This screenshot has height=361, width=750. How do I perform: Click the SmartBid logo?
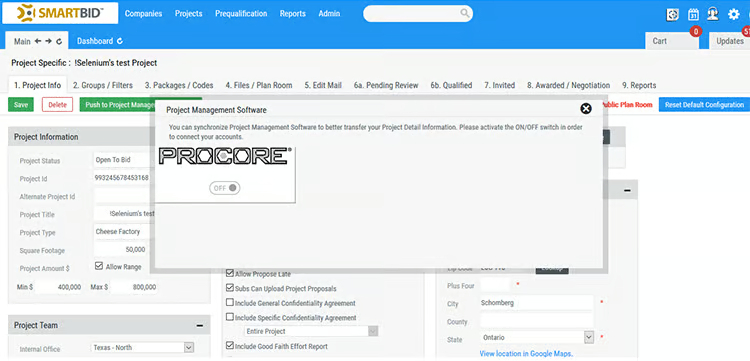(60, 13)
